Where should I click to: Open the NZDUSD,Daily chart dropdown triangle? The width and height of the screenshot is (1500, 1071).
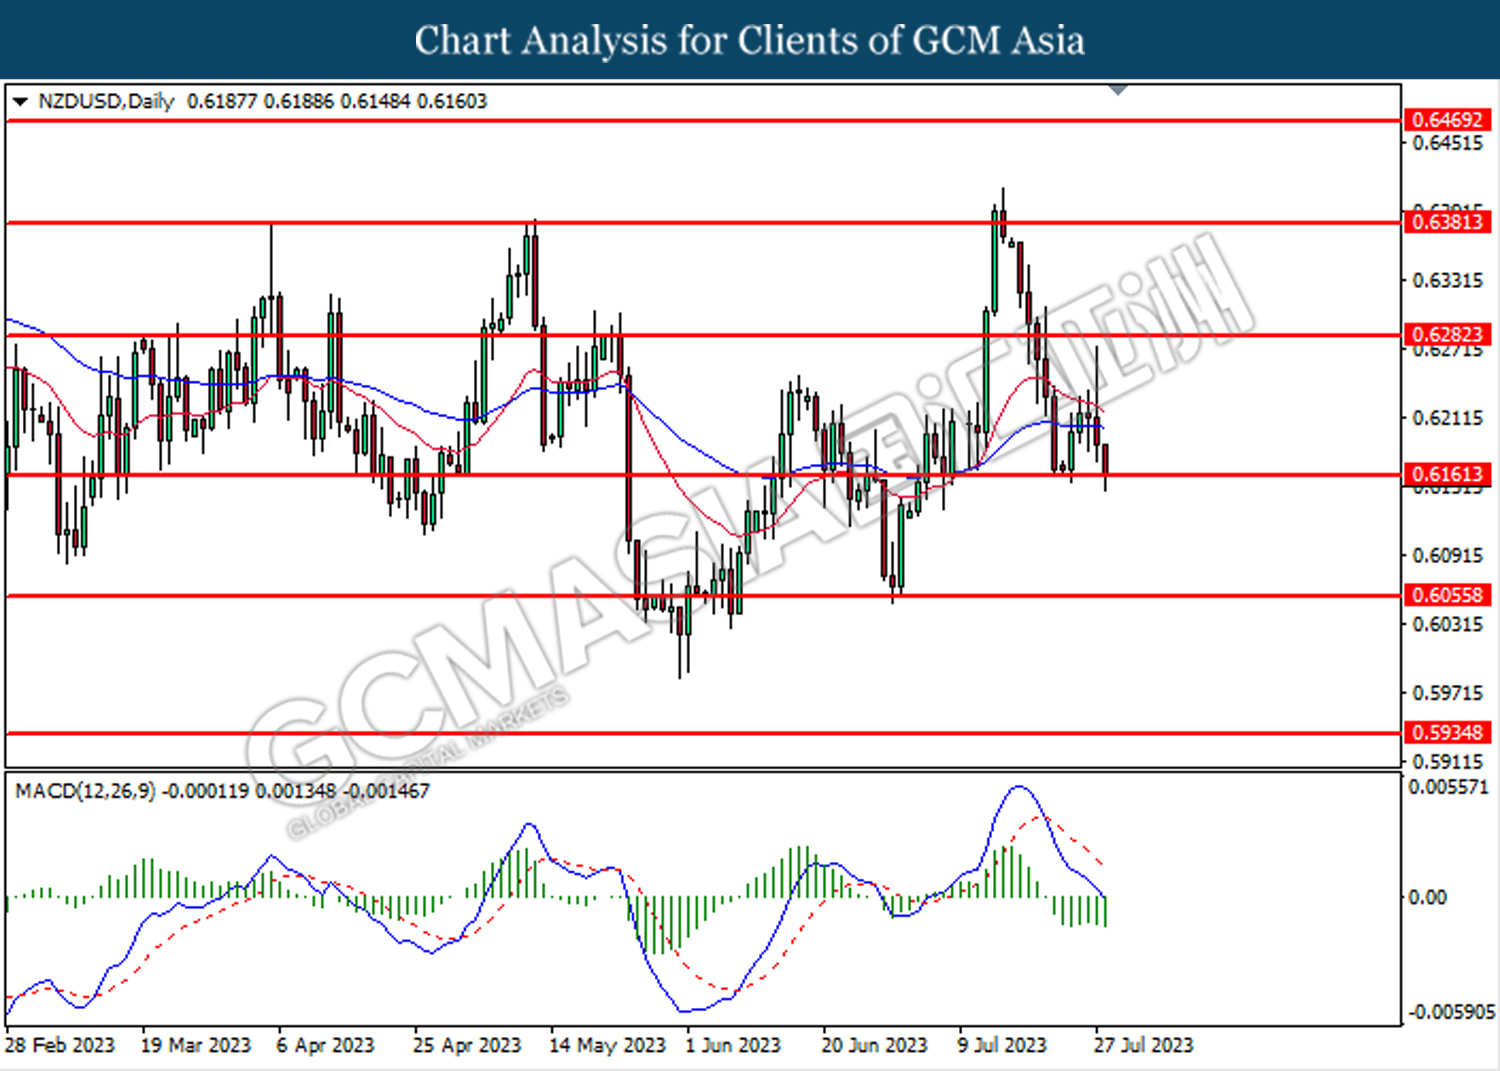click(x=20, y=102)
